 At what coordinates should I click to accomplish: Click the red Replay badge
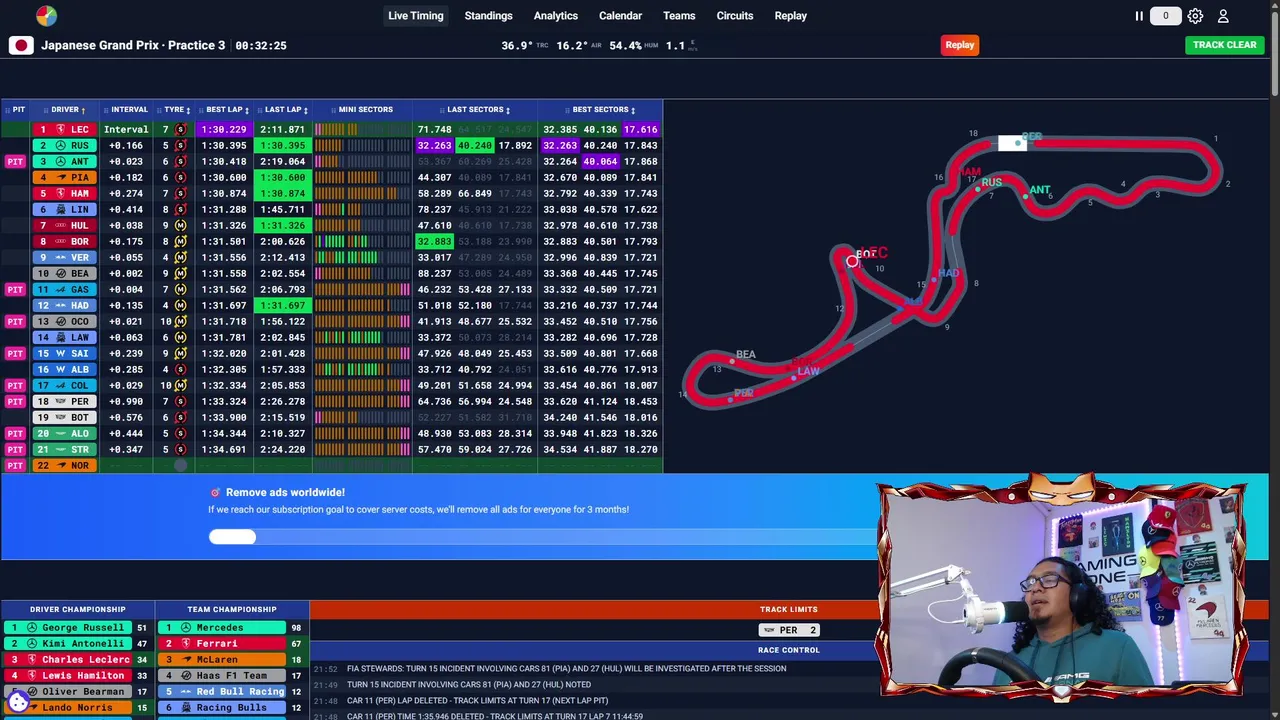pos(960,45)
